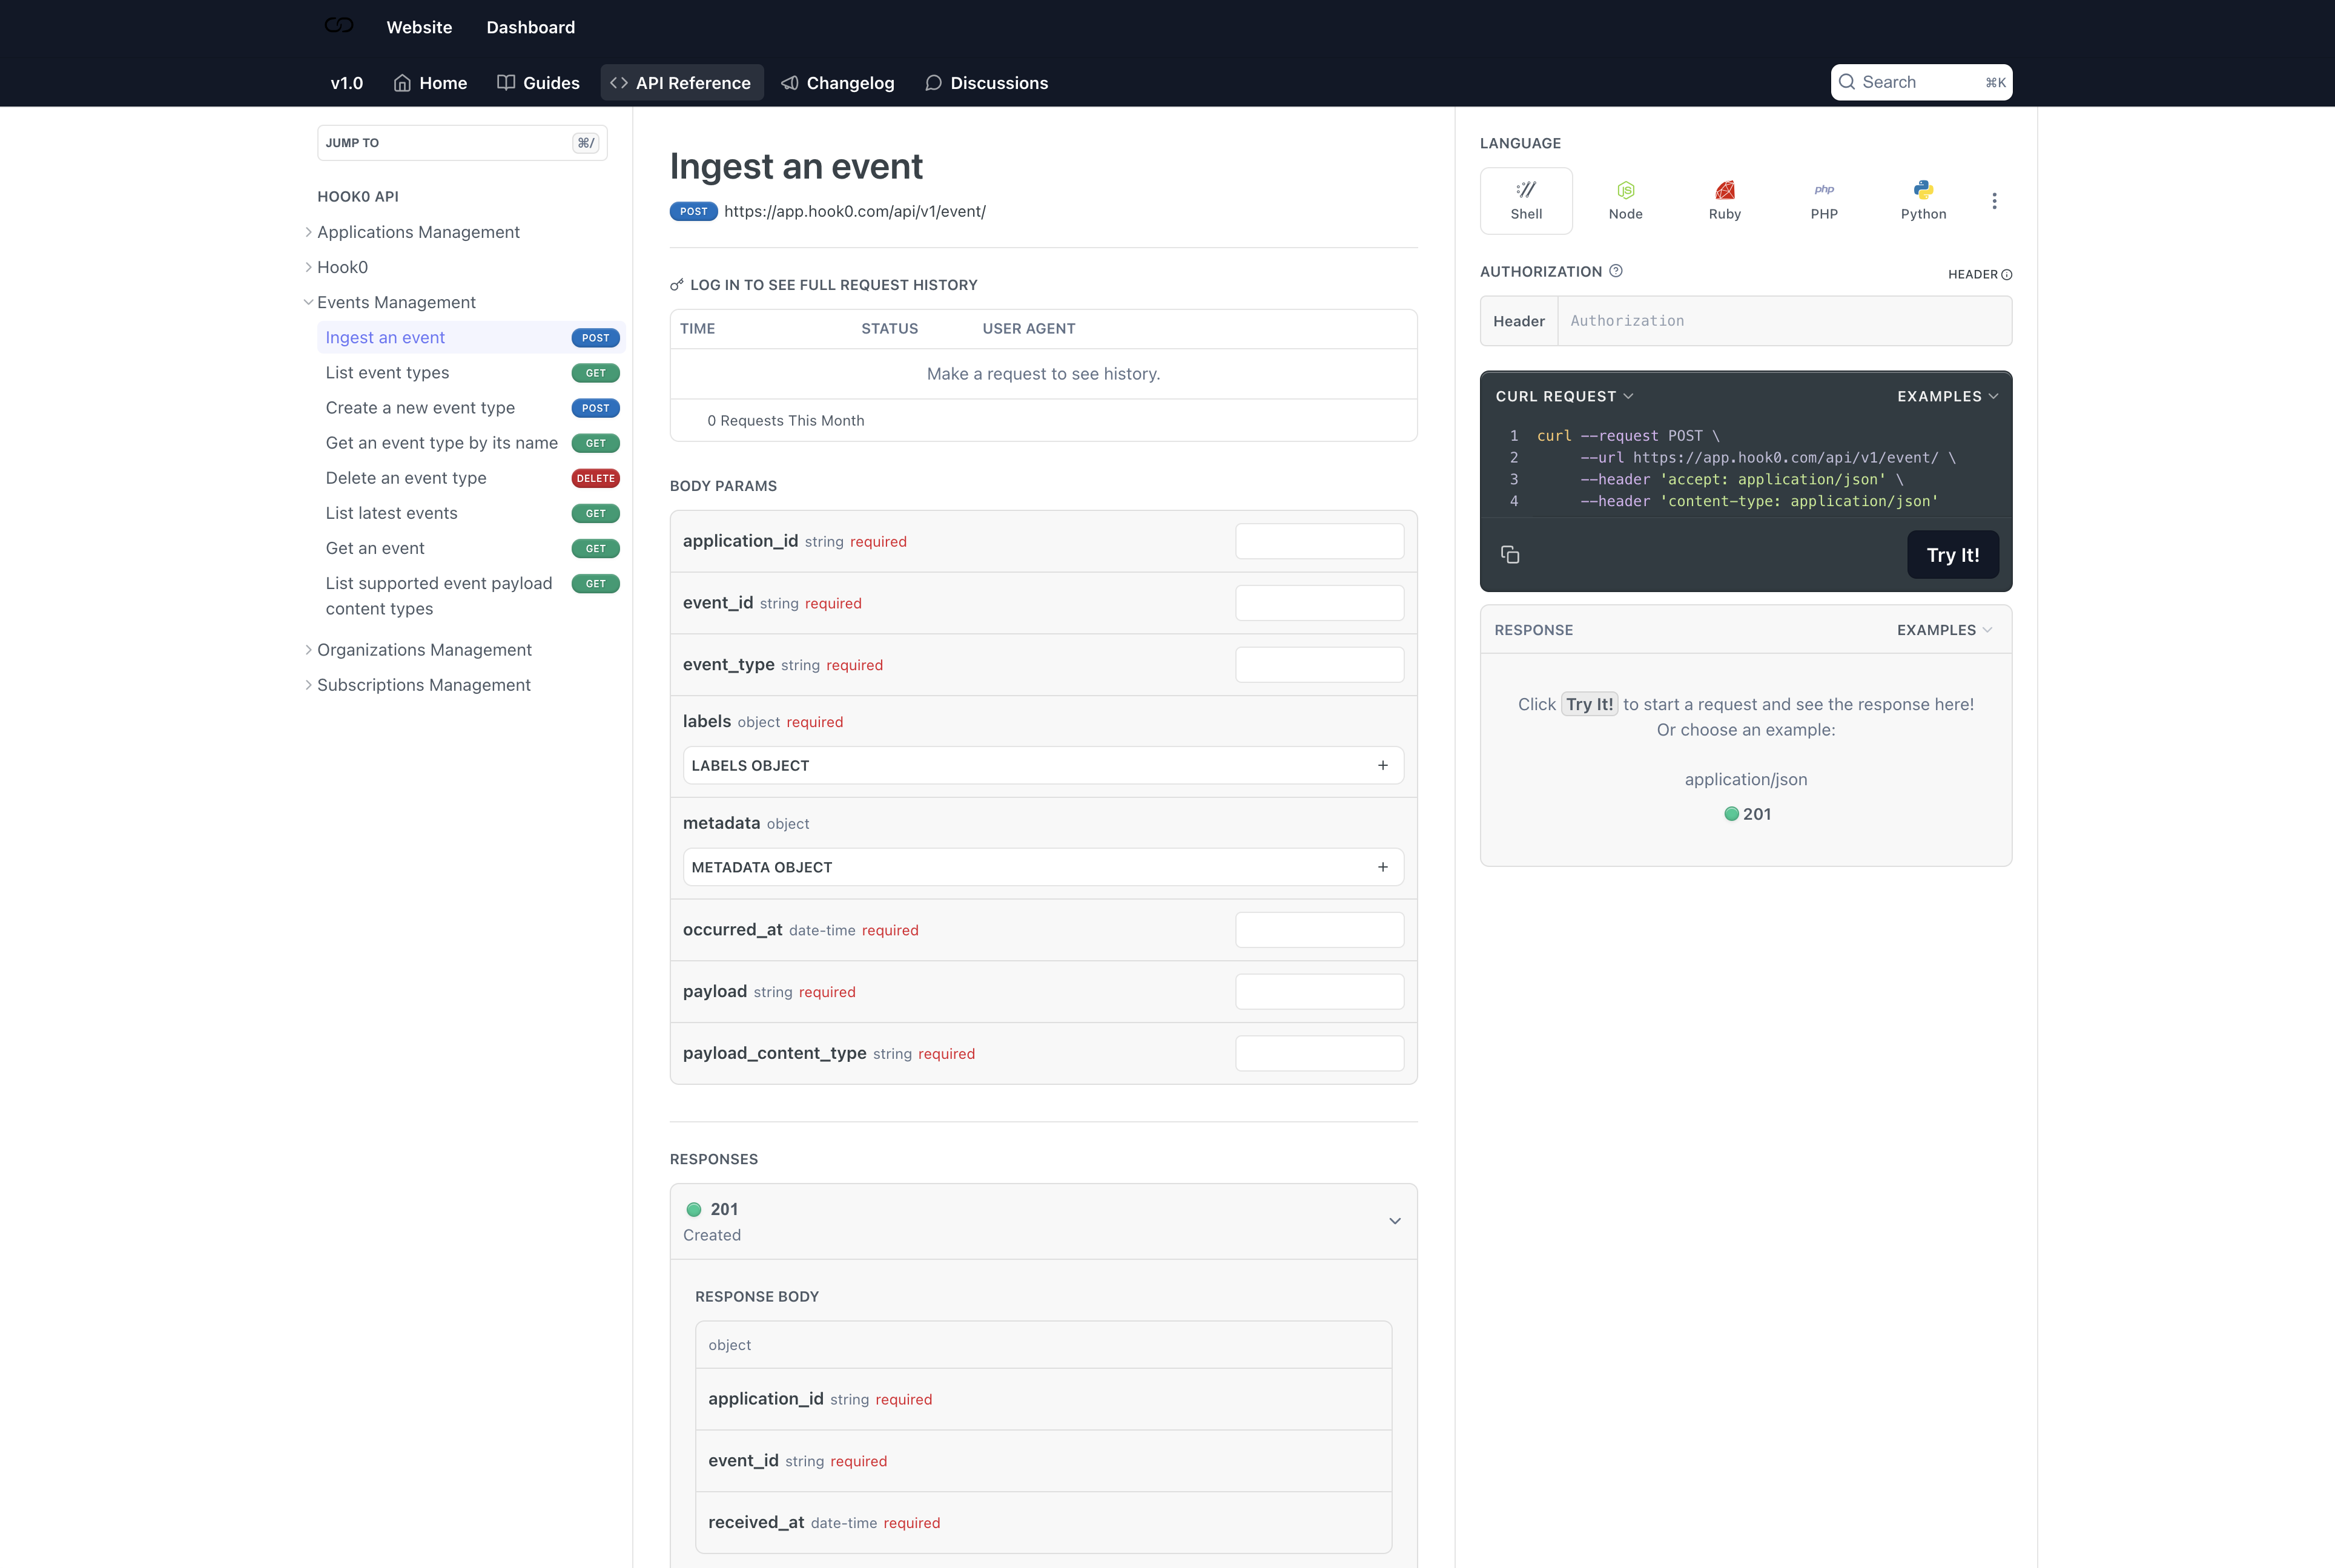Click '0 Requests This Month' text
2335x1568 pixels.
point(785,421)
